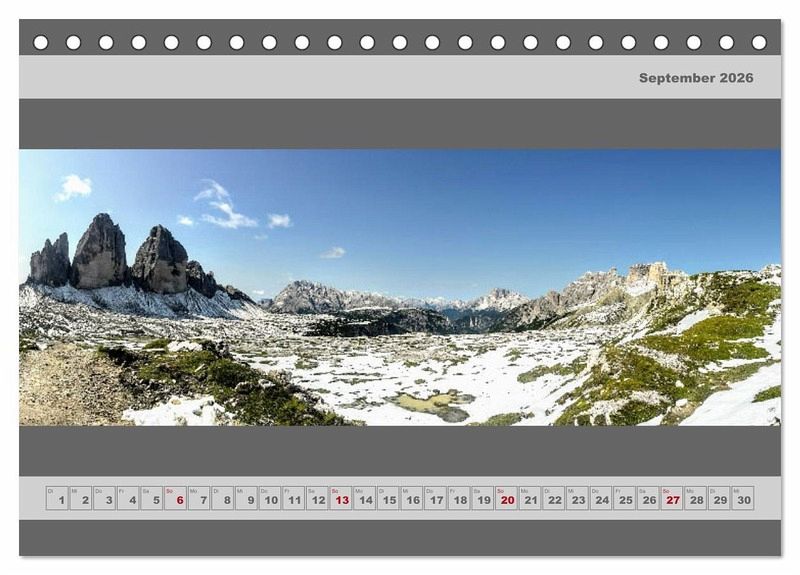This screenshot has width=800, height=575.
Task: Select day 18 in the calendar strip
Action: tap(459, 498)
